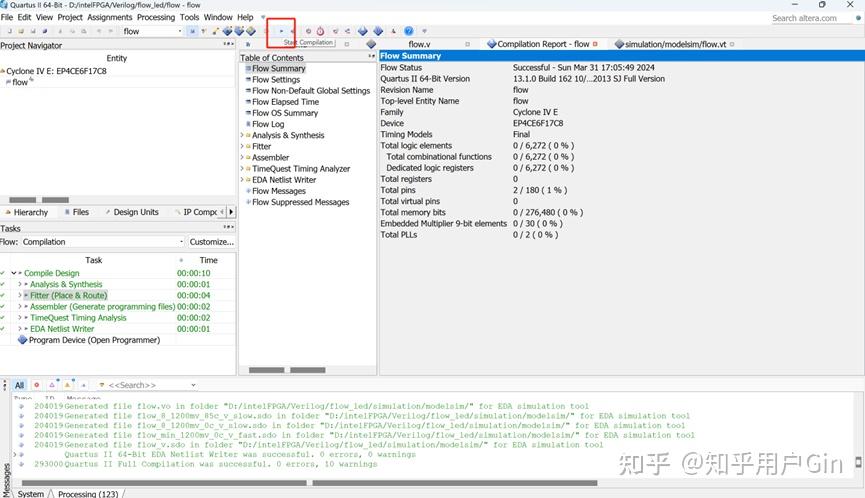This screenshot has height=498, width=865.
Task: Click the Paste toolbar icon
Action: [84, 31]
